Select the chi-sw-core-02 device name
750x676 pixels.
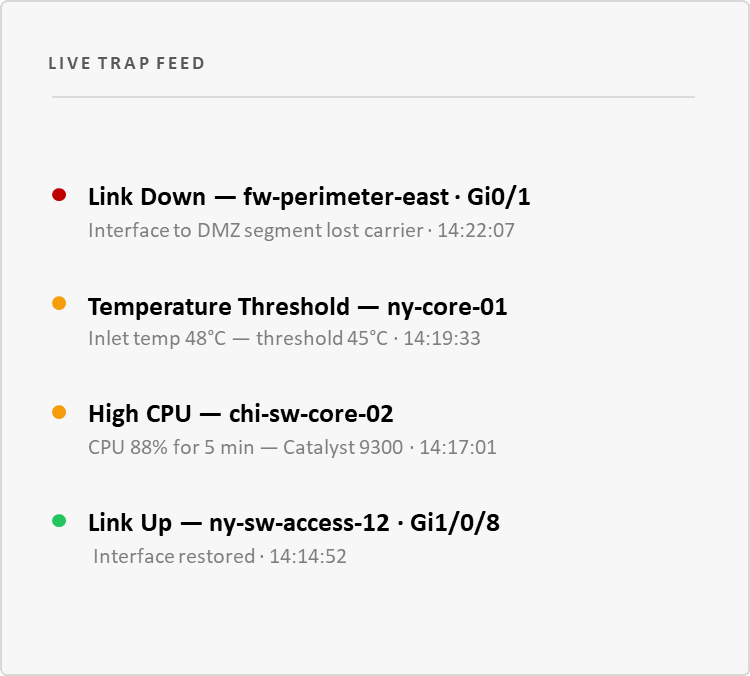click(x=311, y=414)
